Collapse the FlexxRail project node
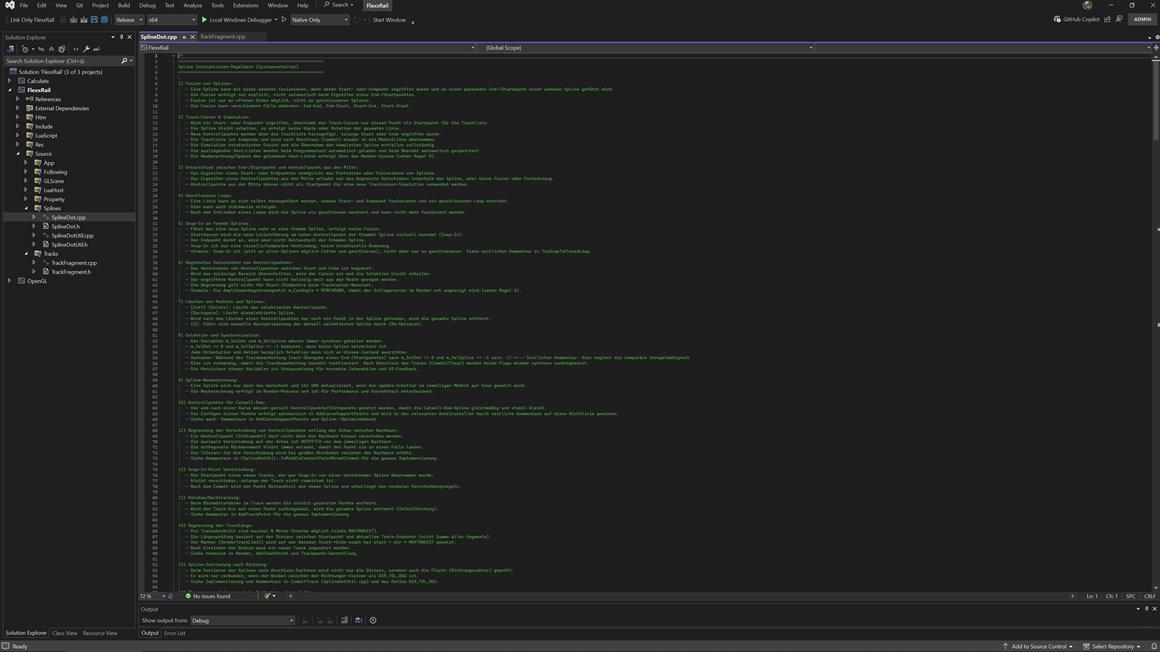 [10, 90]
